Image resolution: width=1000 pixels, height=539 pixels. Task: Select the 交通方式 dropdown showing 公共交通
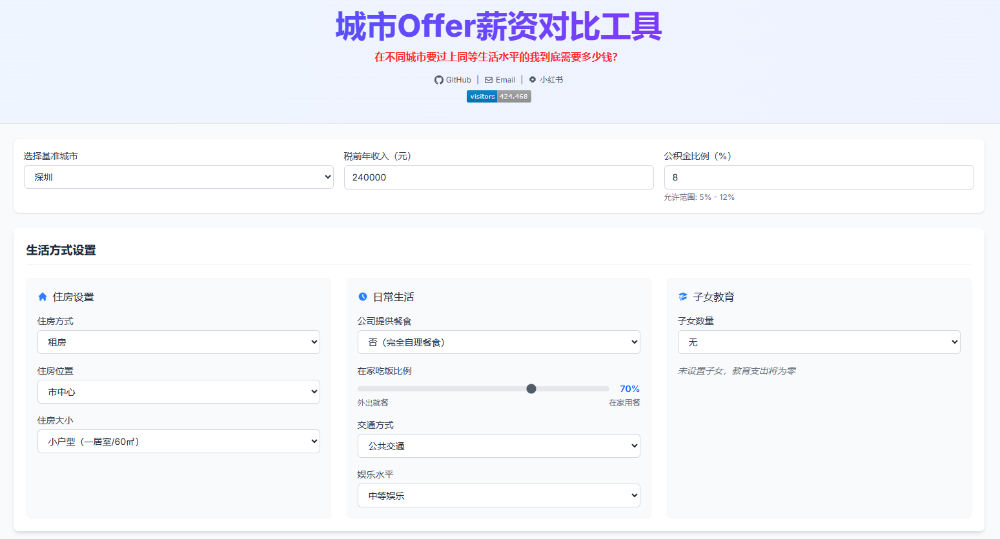[x=498, y=446]
